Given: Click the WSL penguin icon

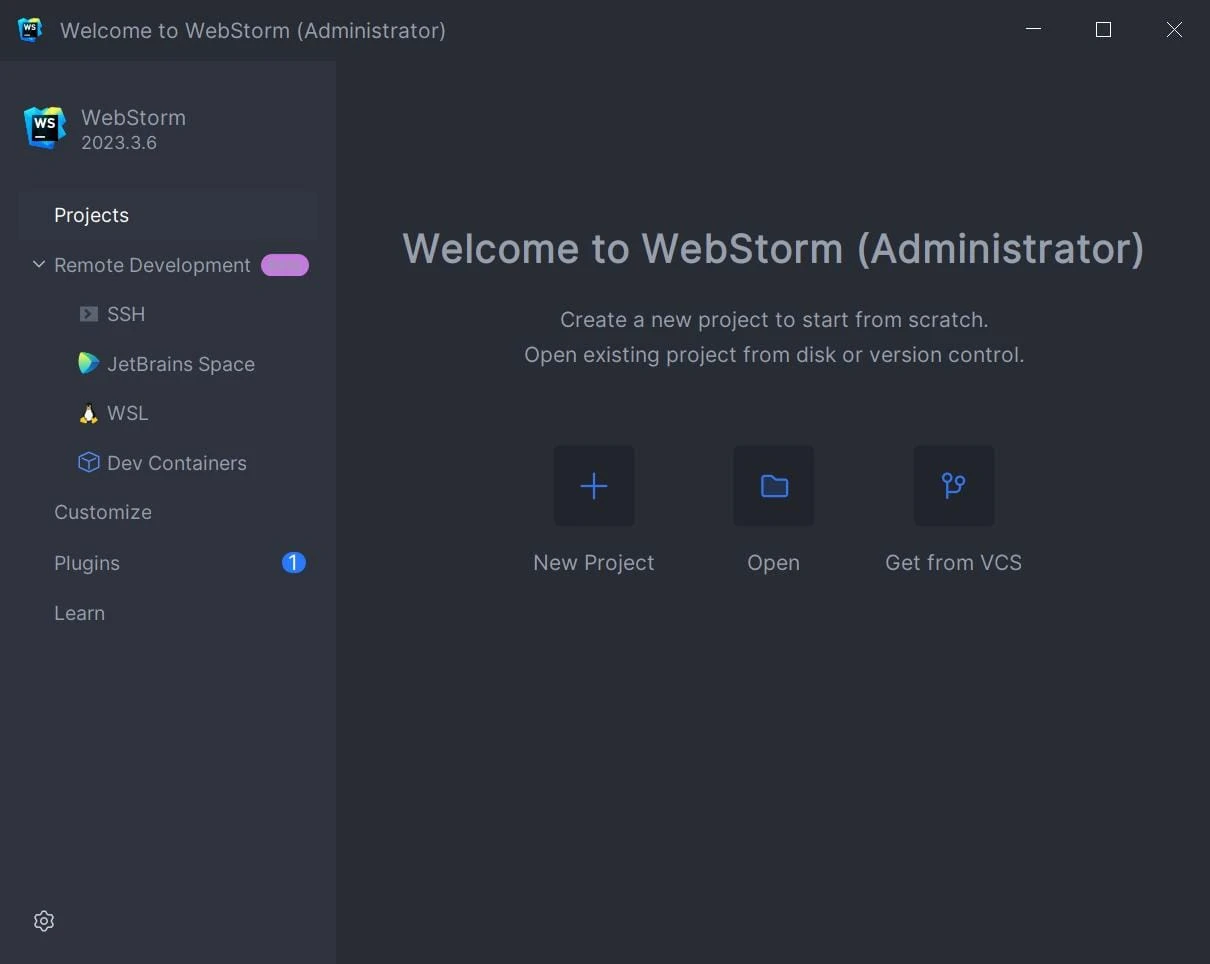Looking at the screenshot, I should (88, 413).
